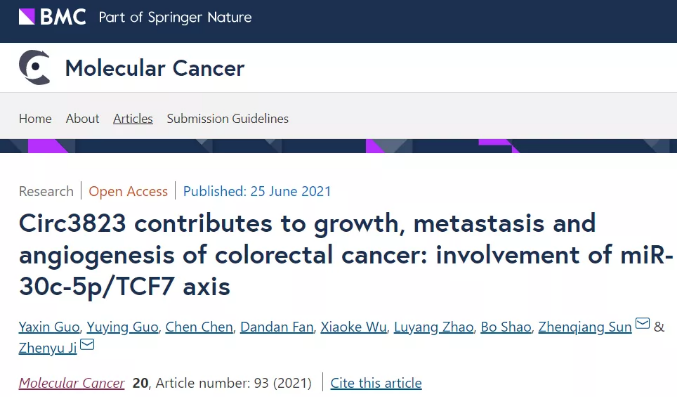
Task: Open author Luyang Zhao's link
Action: (433, 327)
